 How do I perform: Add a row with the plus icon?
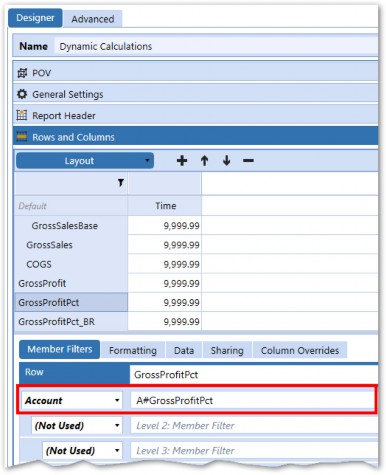(x=182, y=161)
